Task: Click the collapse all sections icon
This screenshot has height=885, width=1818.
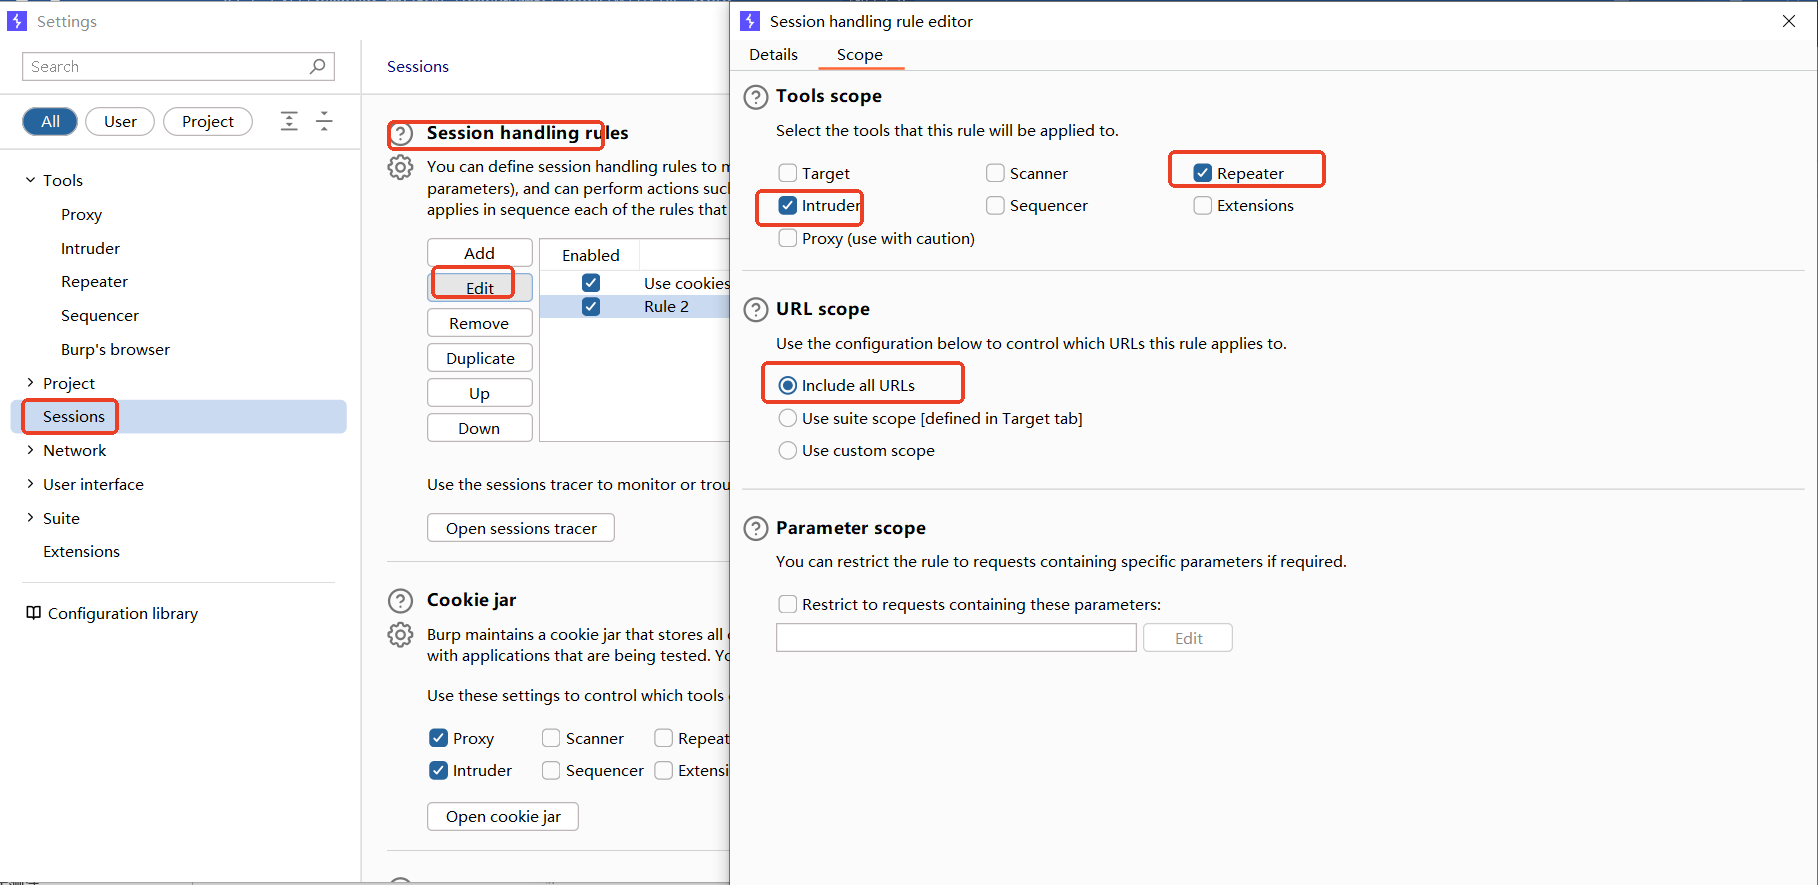Action: 324,121
